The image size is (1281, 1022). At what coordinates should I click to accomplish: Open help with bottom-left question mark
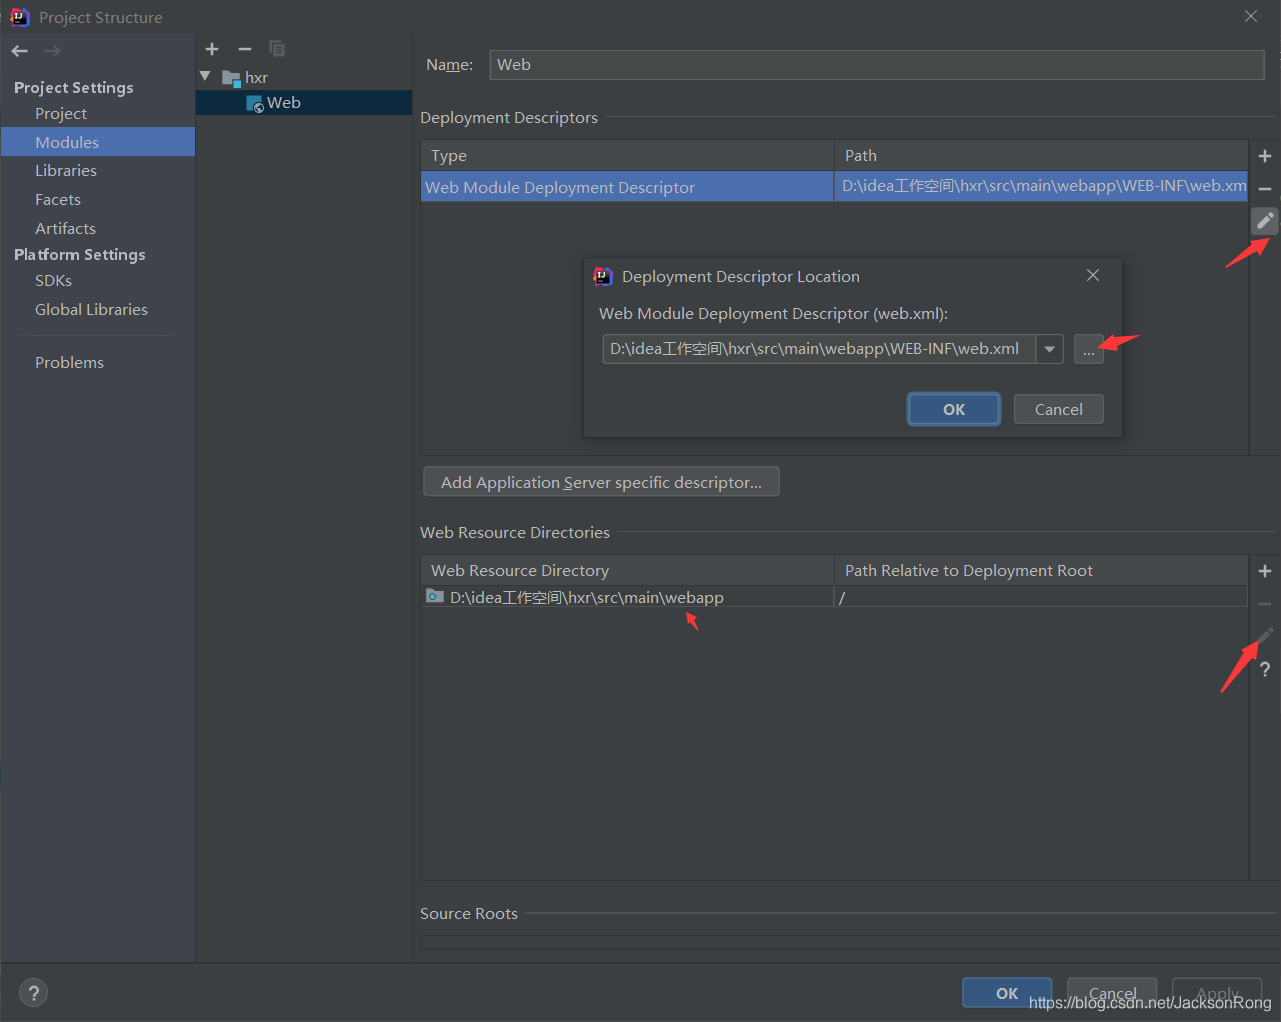coord(34,993)
